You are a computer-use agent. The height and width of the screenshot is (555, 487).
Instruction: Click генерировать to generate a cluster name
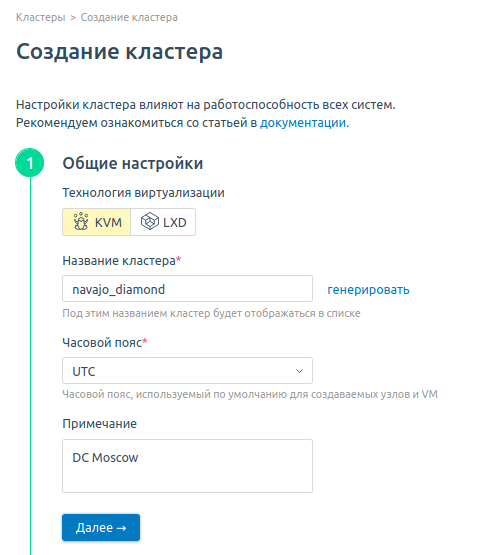(x=368, y=290)
